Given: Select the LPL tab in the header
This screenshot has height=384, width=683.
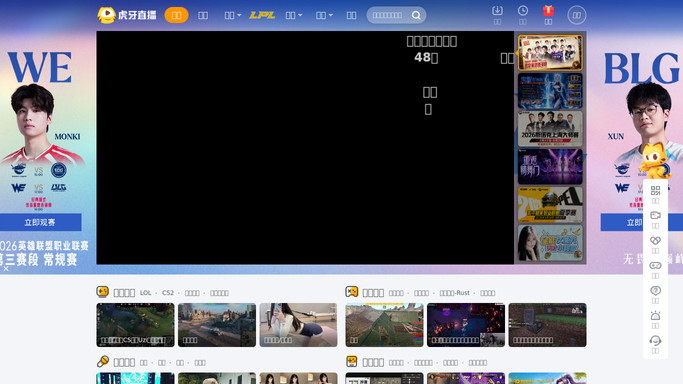Looking at the screenshot, I should (262, 15).
